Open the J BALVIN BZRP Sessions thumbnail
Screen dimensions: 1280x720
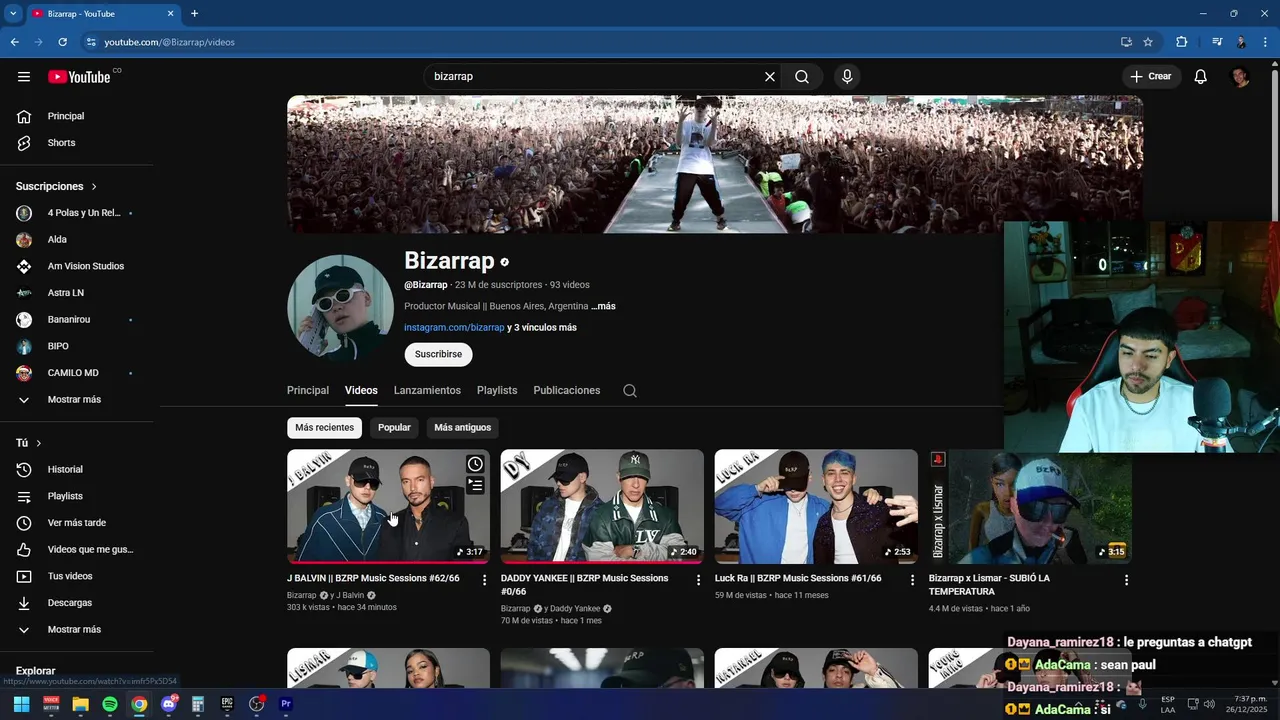(x=388, y=506)
